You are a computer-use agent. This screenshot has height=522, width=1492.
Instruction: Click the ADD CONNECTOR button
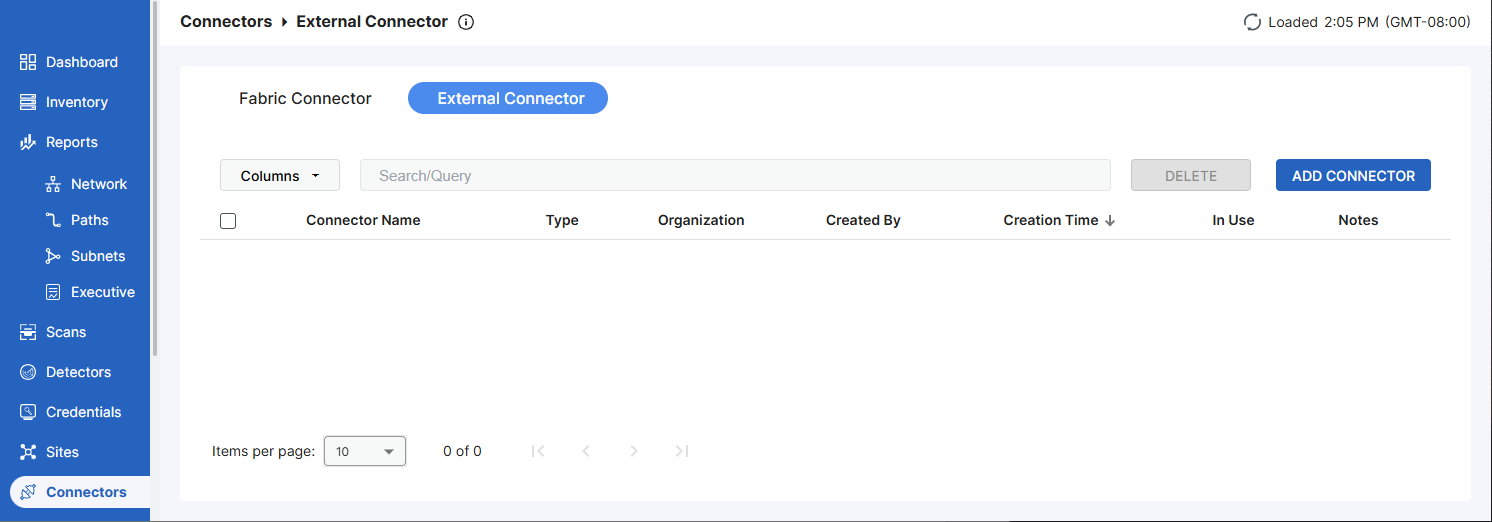(x=1353, y=175)
